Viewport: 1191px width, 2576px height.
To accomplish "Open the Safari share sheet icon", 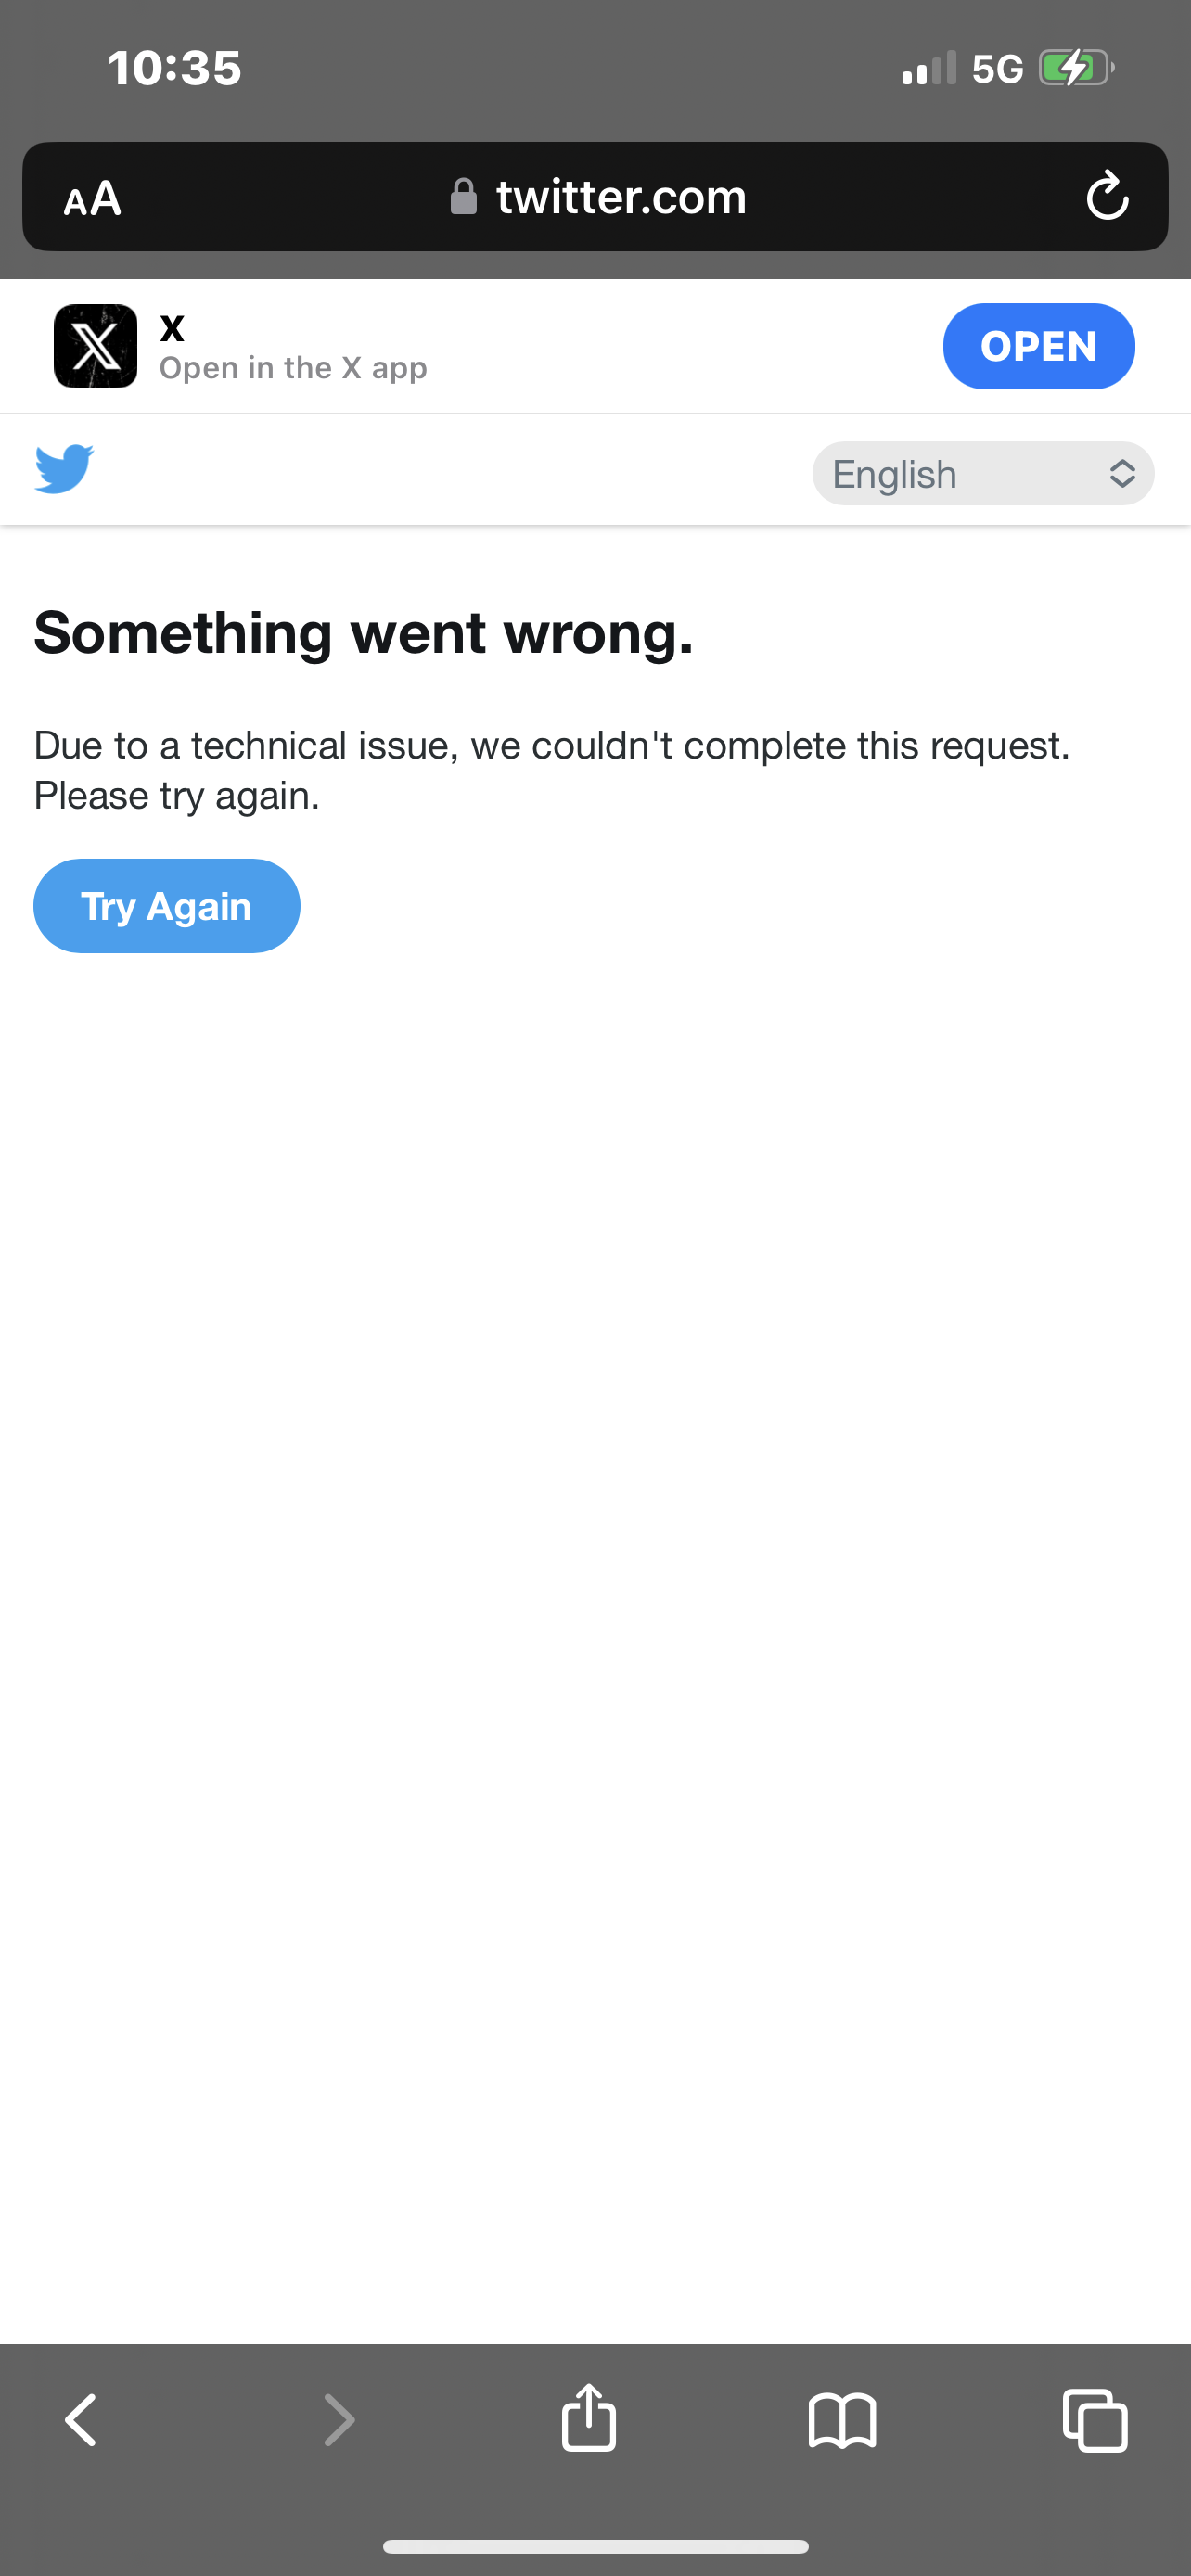I will [589, 2417].
